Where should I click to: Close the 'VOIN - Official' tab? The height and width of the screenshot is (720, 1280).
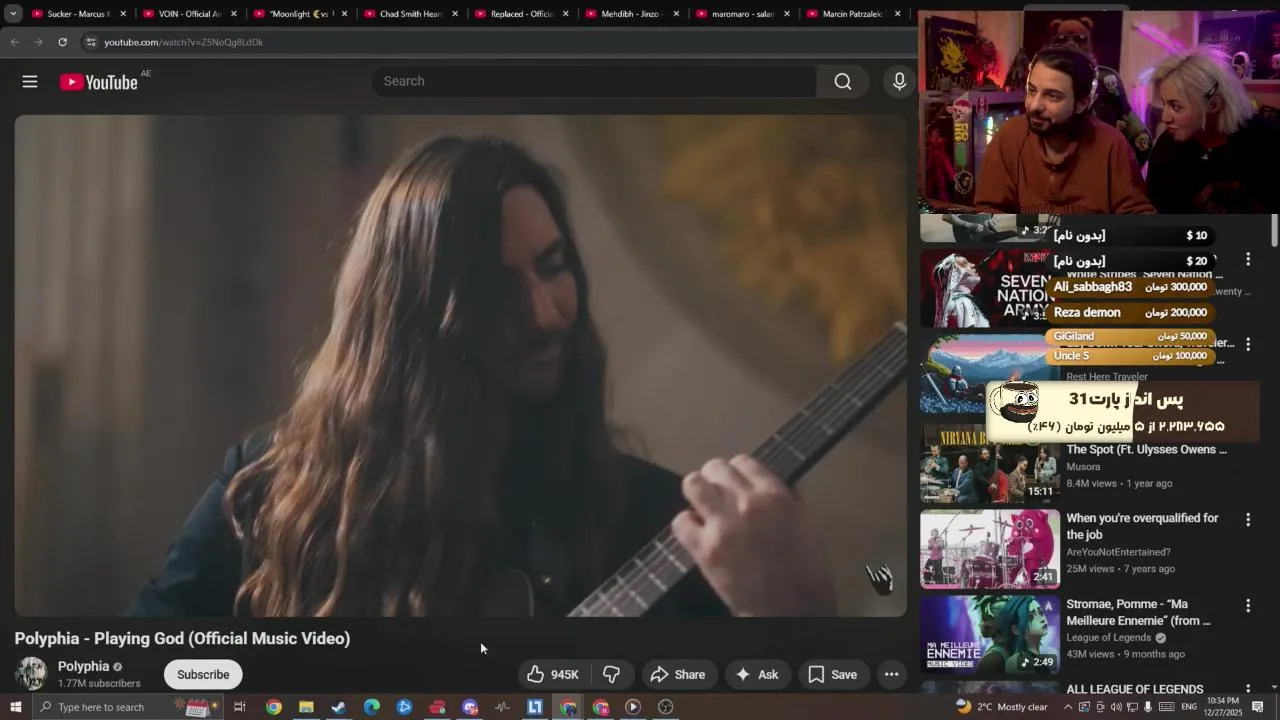point(235,14)
